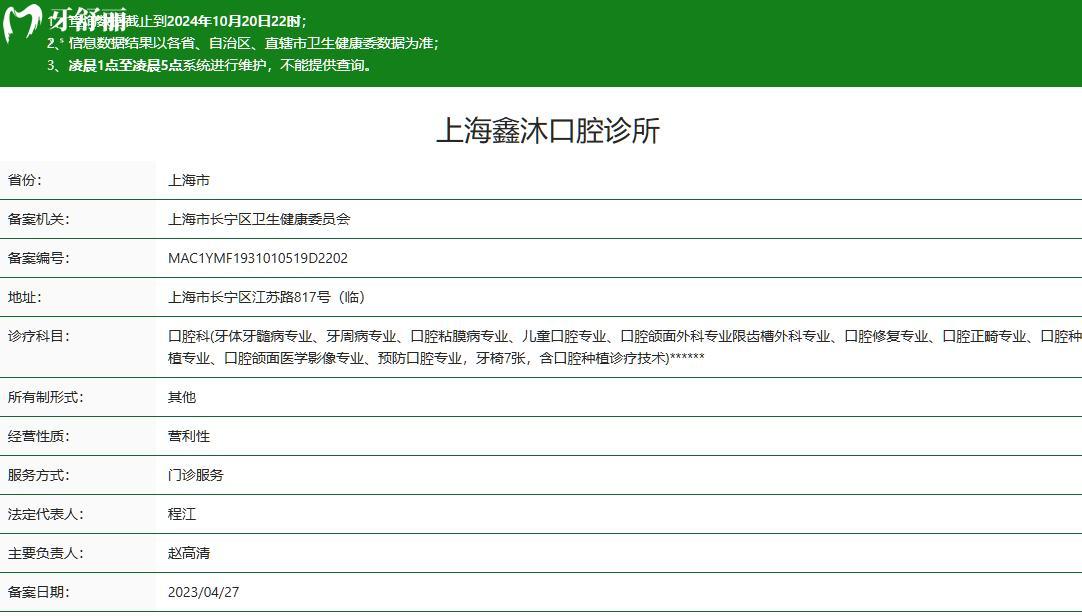Select 上海市长宁区卫生健康委员会 registration authority text
This screenshot has height=616, width=1082.
point(259,219)
